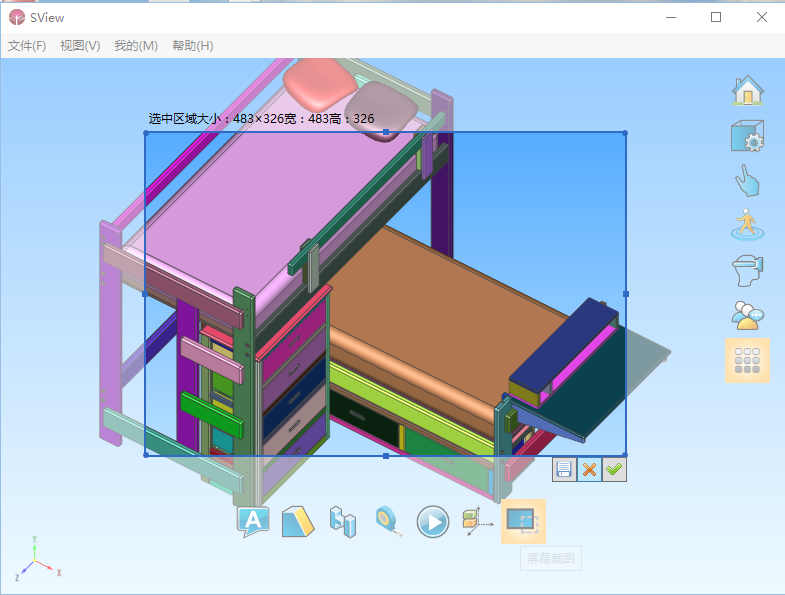Open the assembly structure icon
The image size is (785, 595).
point(343,522)
